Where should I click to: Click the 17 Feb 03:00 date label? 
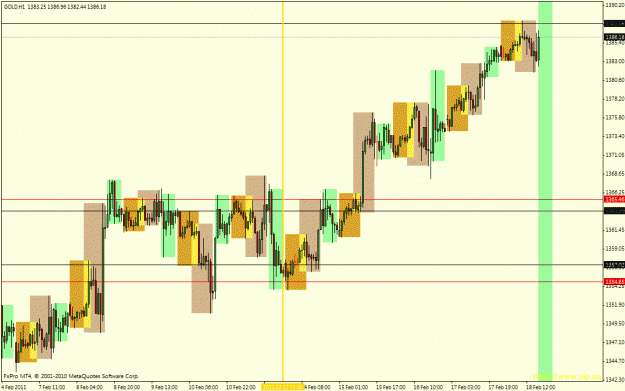(466, 387)
